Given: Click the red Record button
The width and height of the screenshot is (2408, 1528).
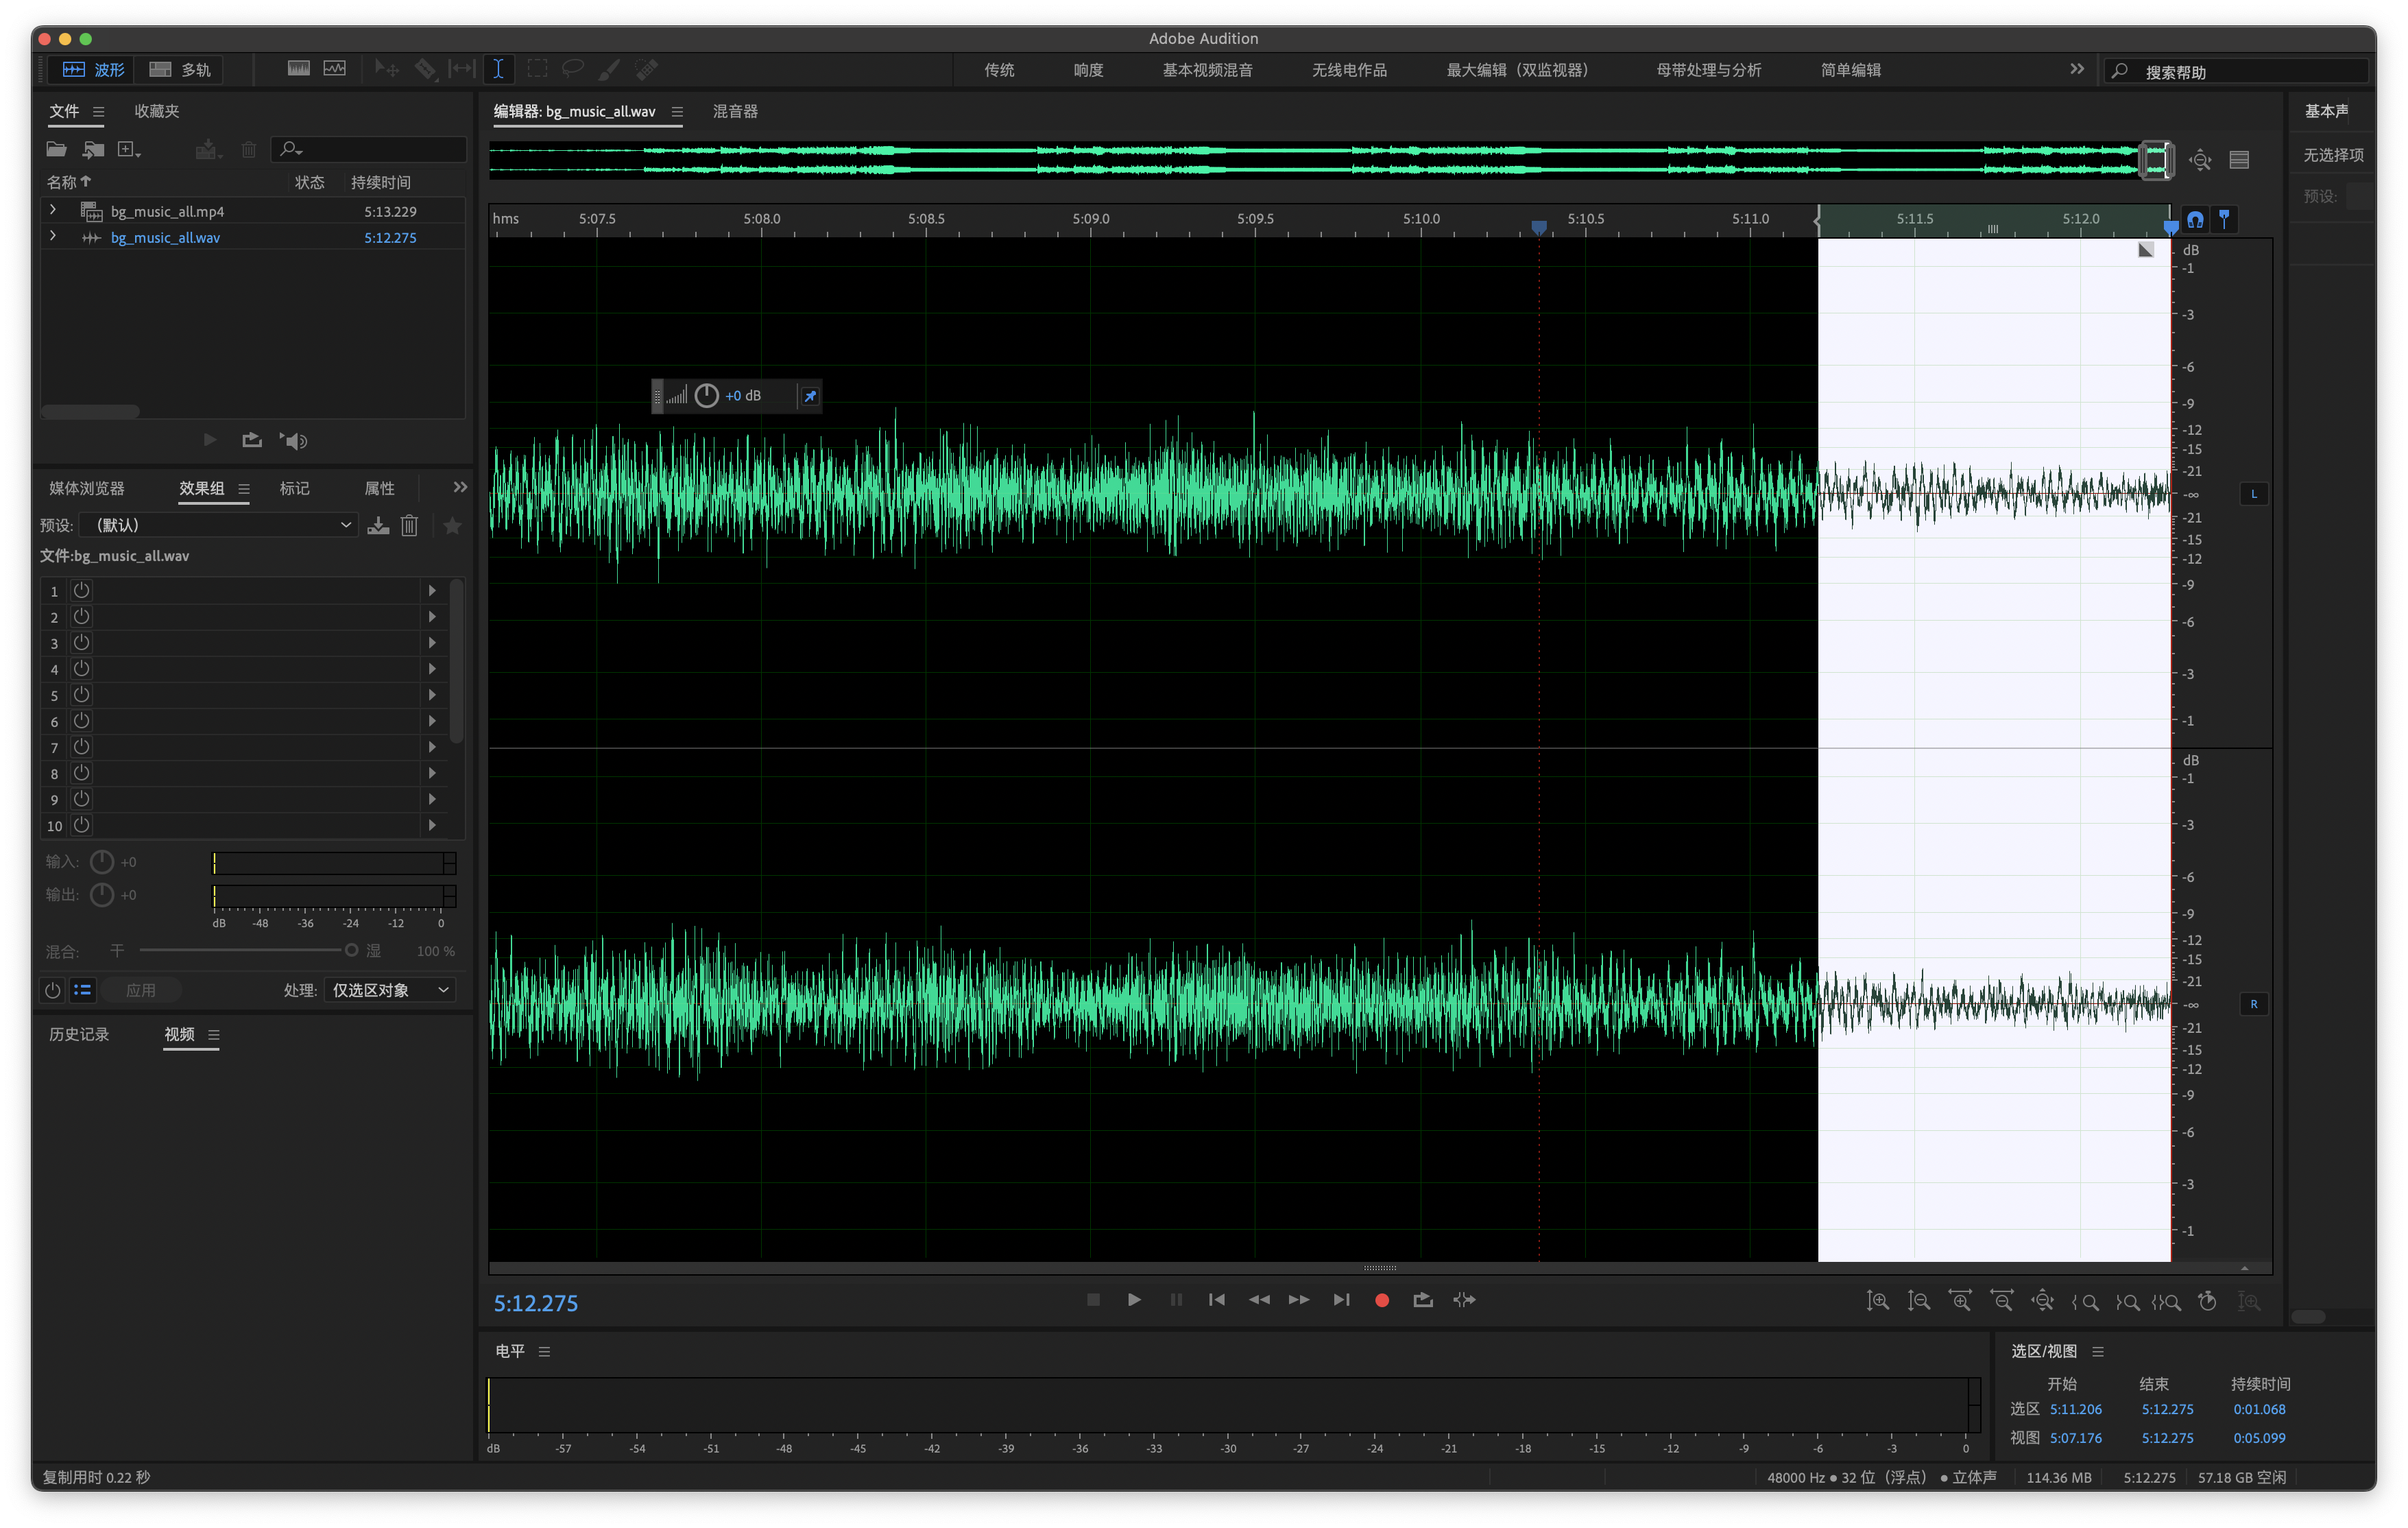Looking at the screenshot, I should coord(1382,1300).
